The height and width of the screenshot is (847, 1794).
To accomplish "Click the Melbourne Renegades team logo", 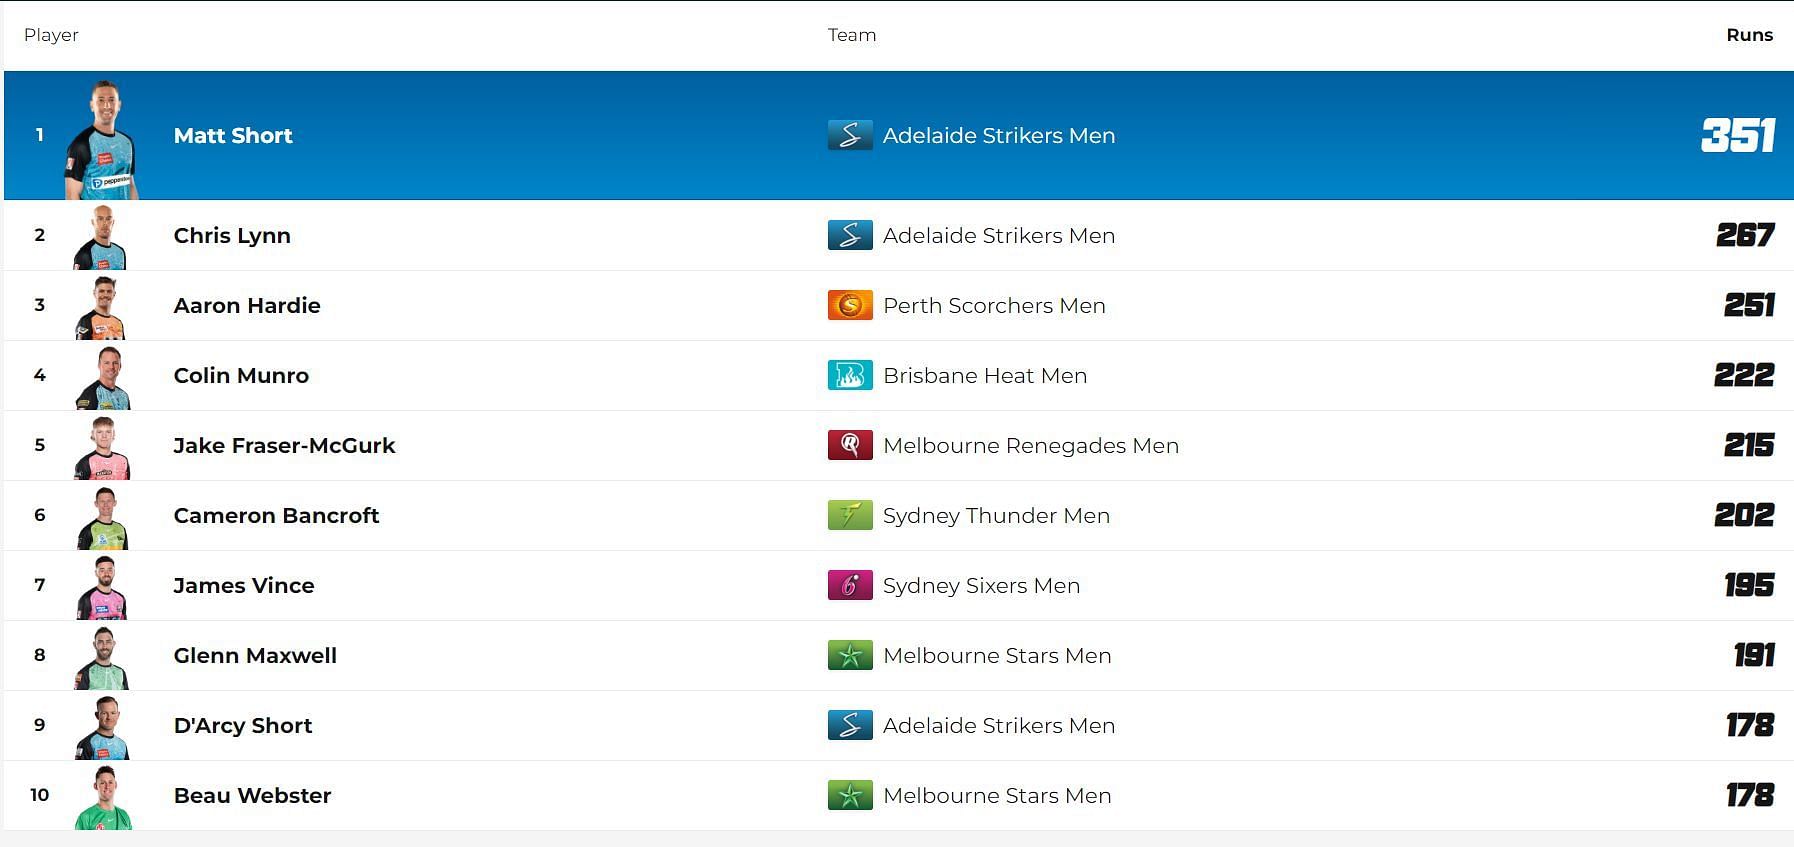I will pos(850,445).
